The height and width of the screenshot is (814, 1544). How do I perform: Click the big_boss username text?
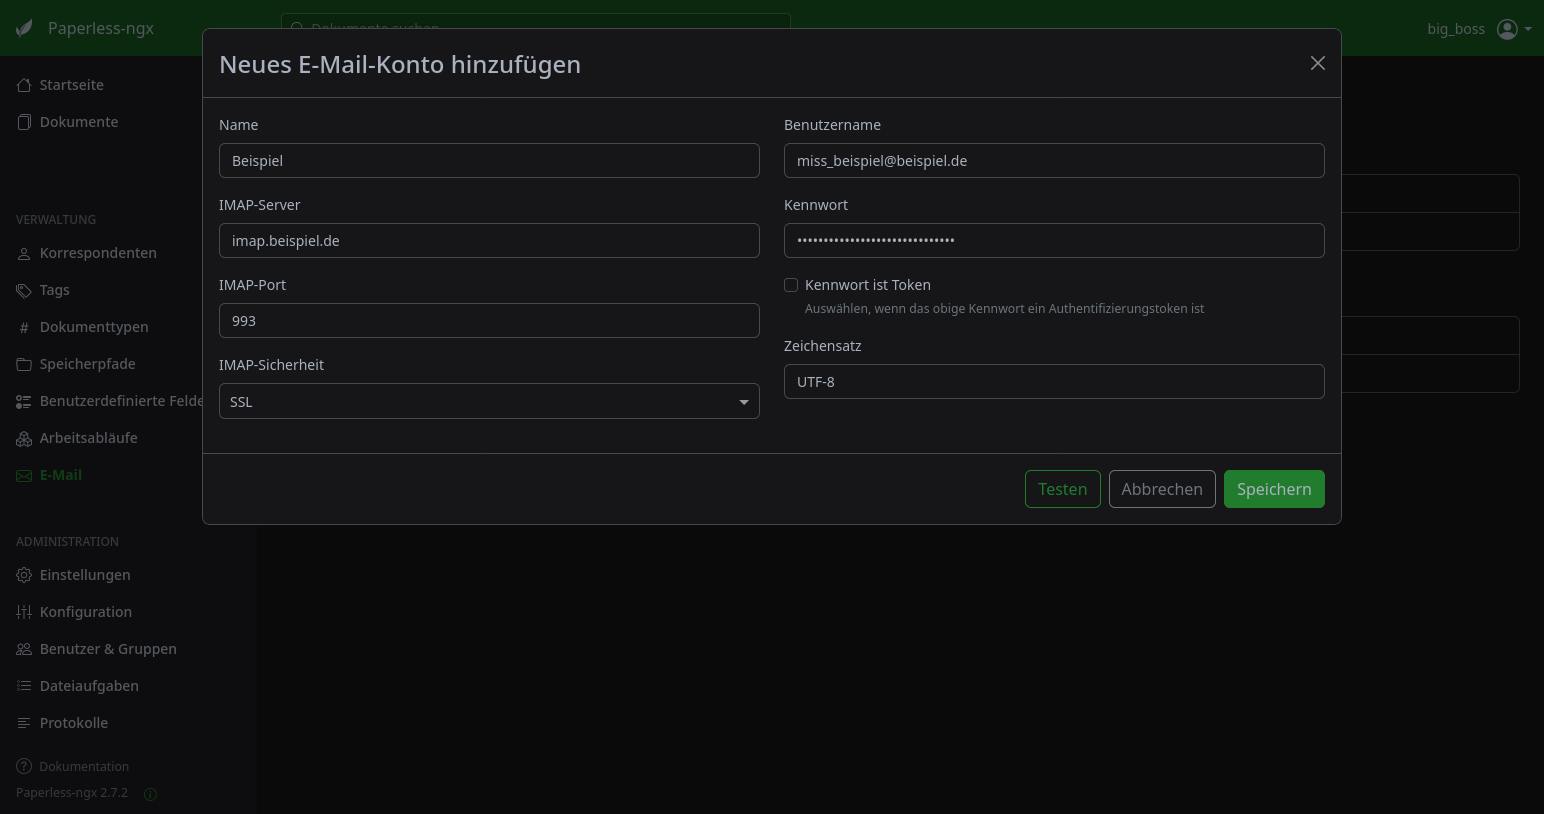point(1456,29)
